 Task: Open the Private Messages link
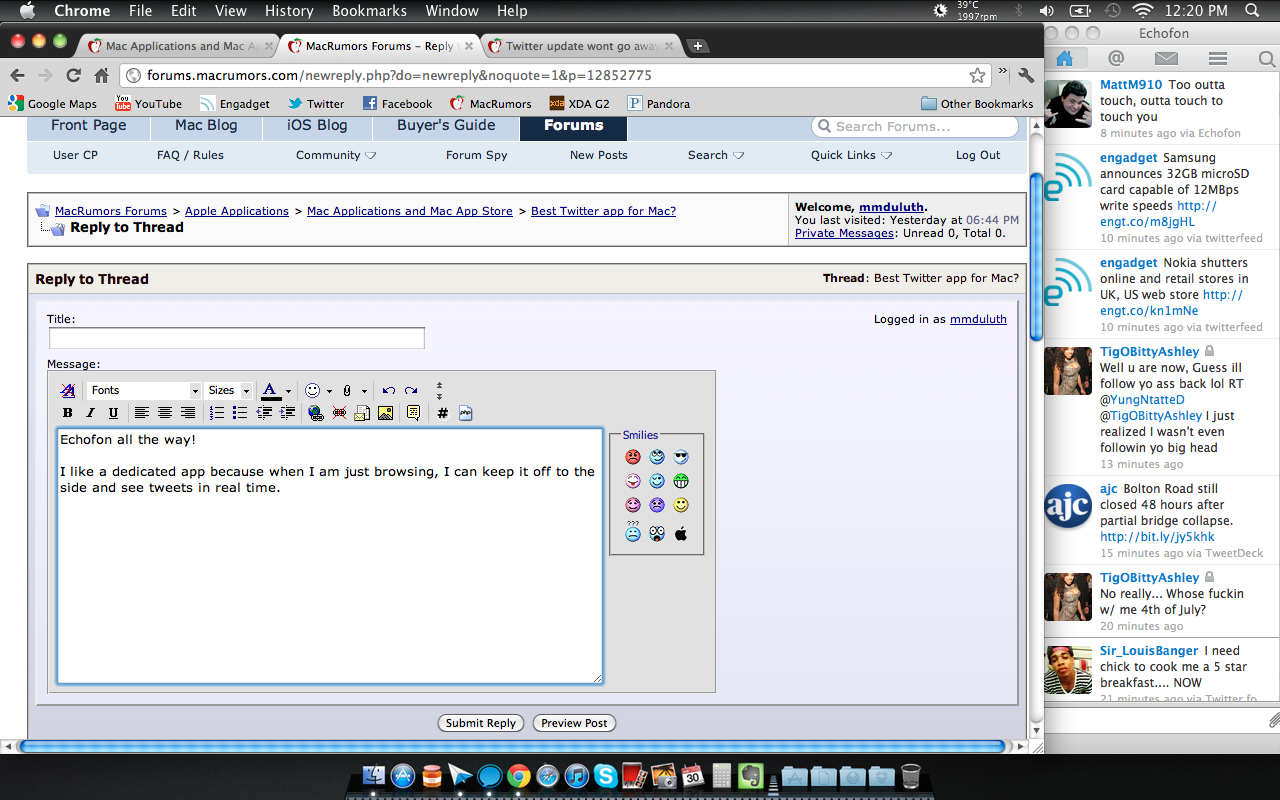coord(844,233)
